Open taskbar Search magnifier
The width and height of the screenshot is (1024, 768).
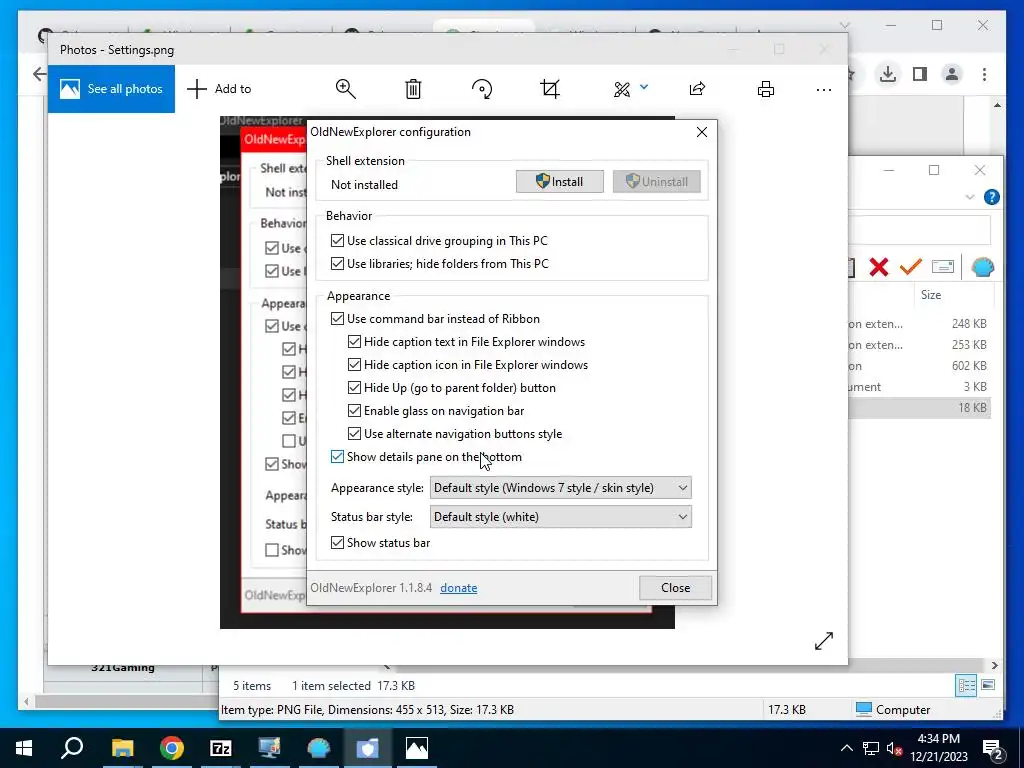click(x=72, y=748)
